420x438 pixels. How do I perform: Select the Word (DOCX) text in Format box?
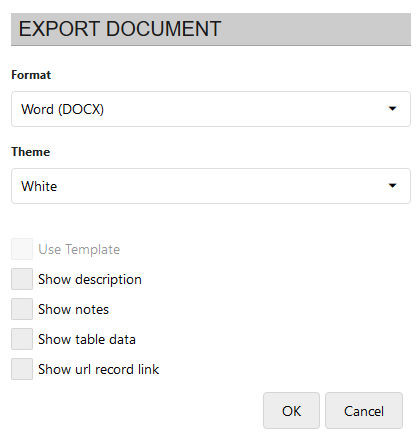pyautogui.click(x=62, y=109)
